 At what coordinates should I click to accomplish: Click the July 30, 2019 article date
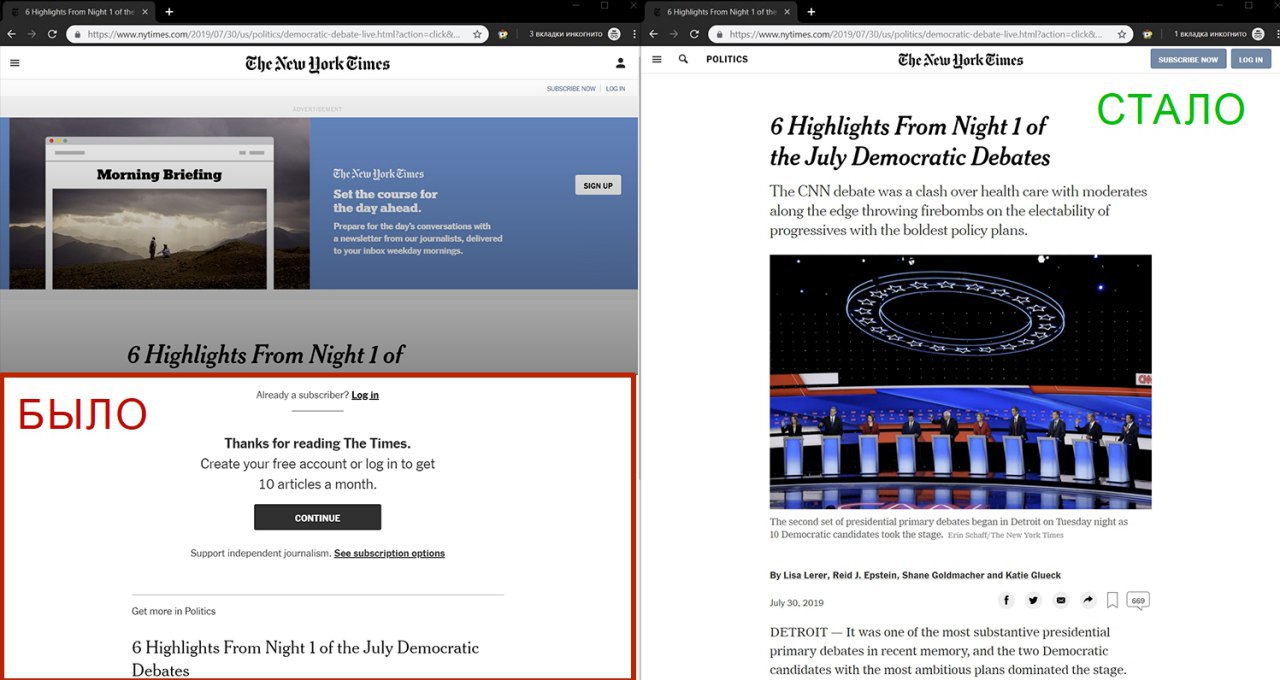[797, 603]
